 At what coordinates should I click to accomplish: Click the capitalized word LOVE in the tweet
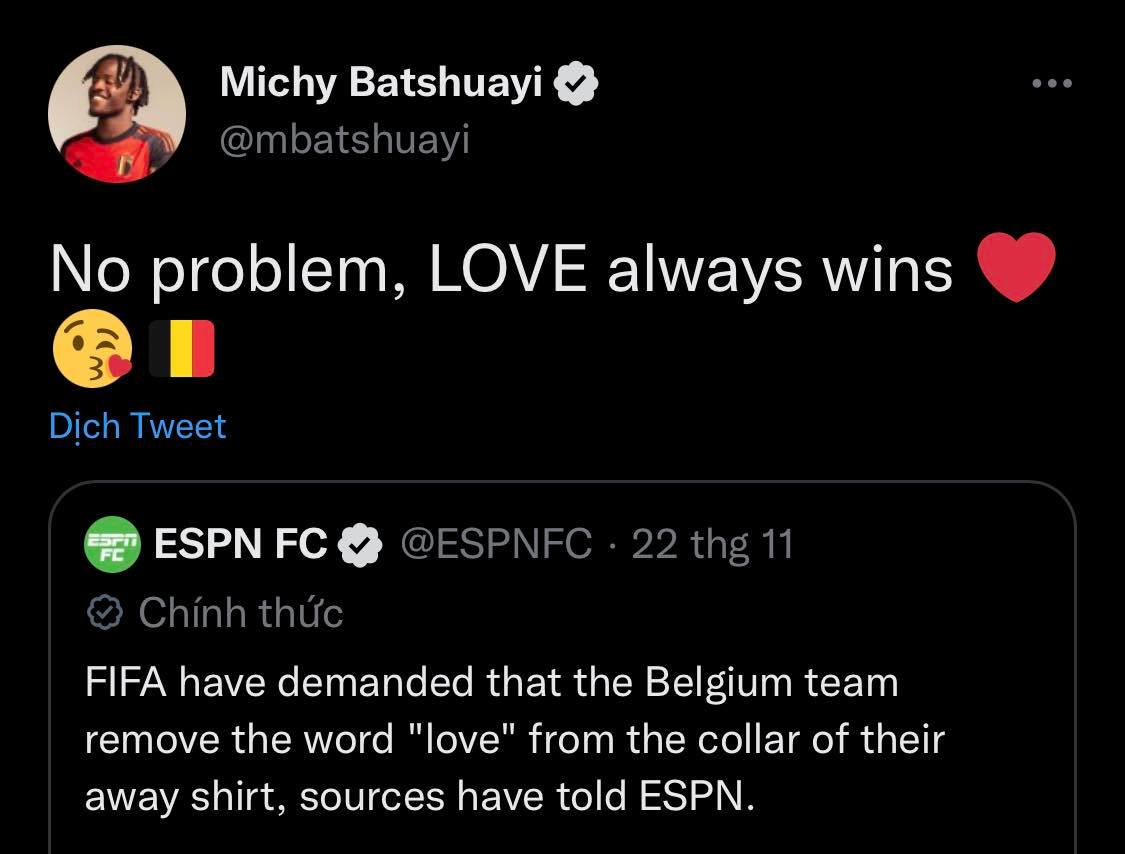[x=508, y=269]
